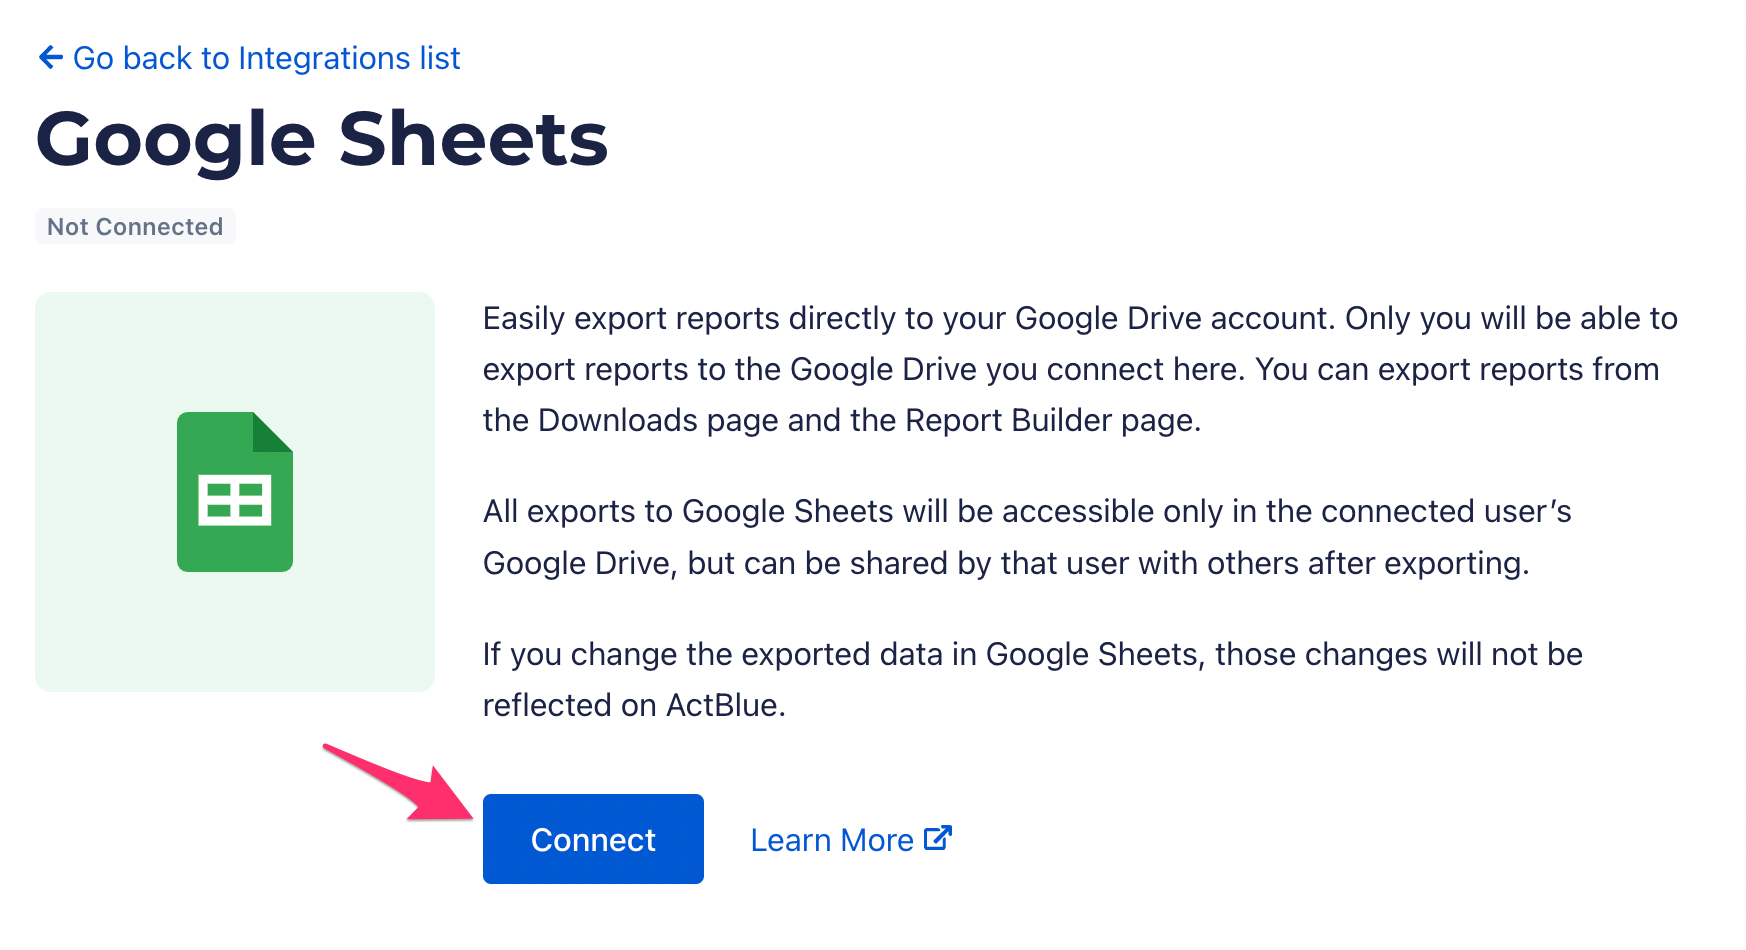Click the external link icon beside Learn More

[x=937, y=838]
